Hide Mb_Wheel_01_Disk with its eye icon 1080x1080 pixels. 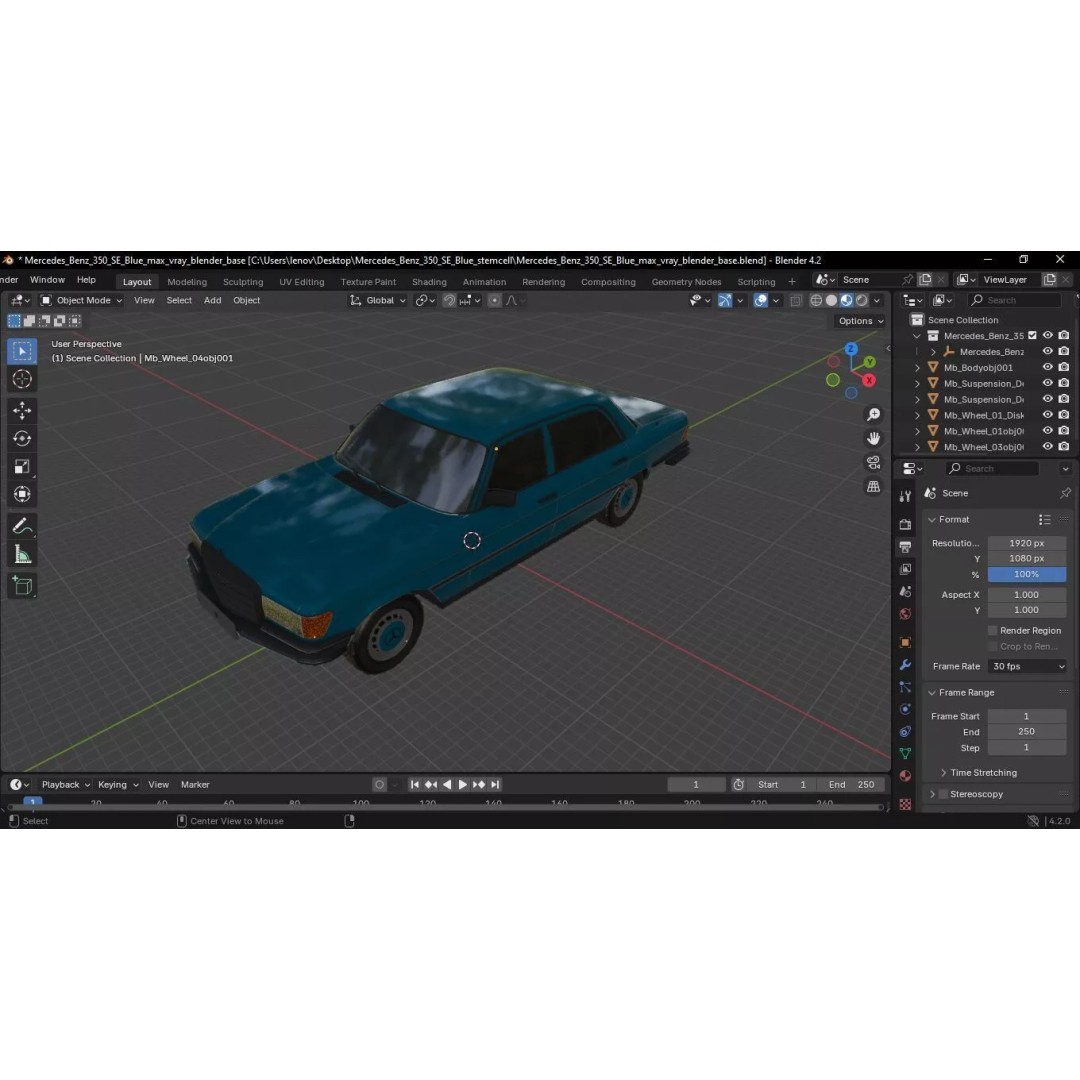[1048, 415]
